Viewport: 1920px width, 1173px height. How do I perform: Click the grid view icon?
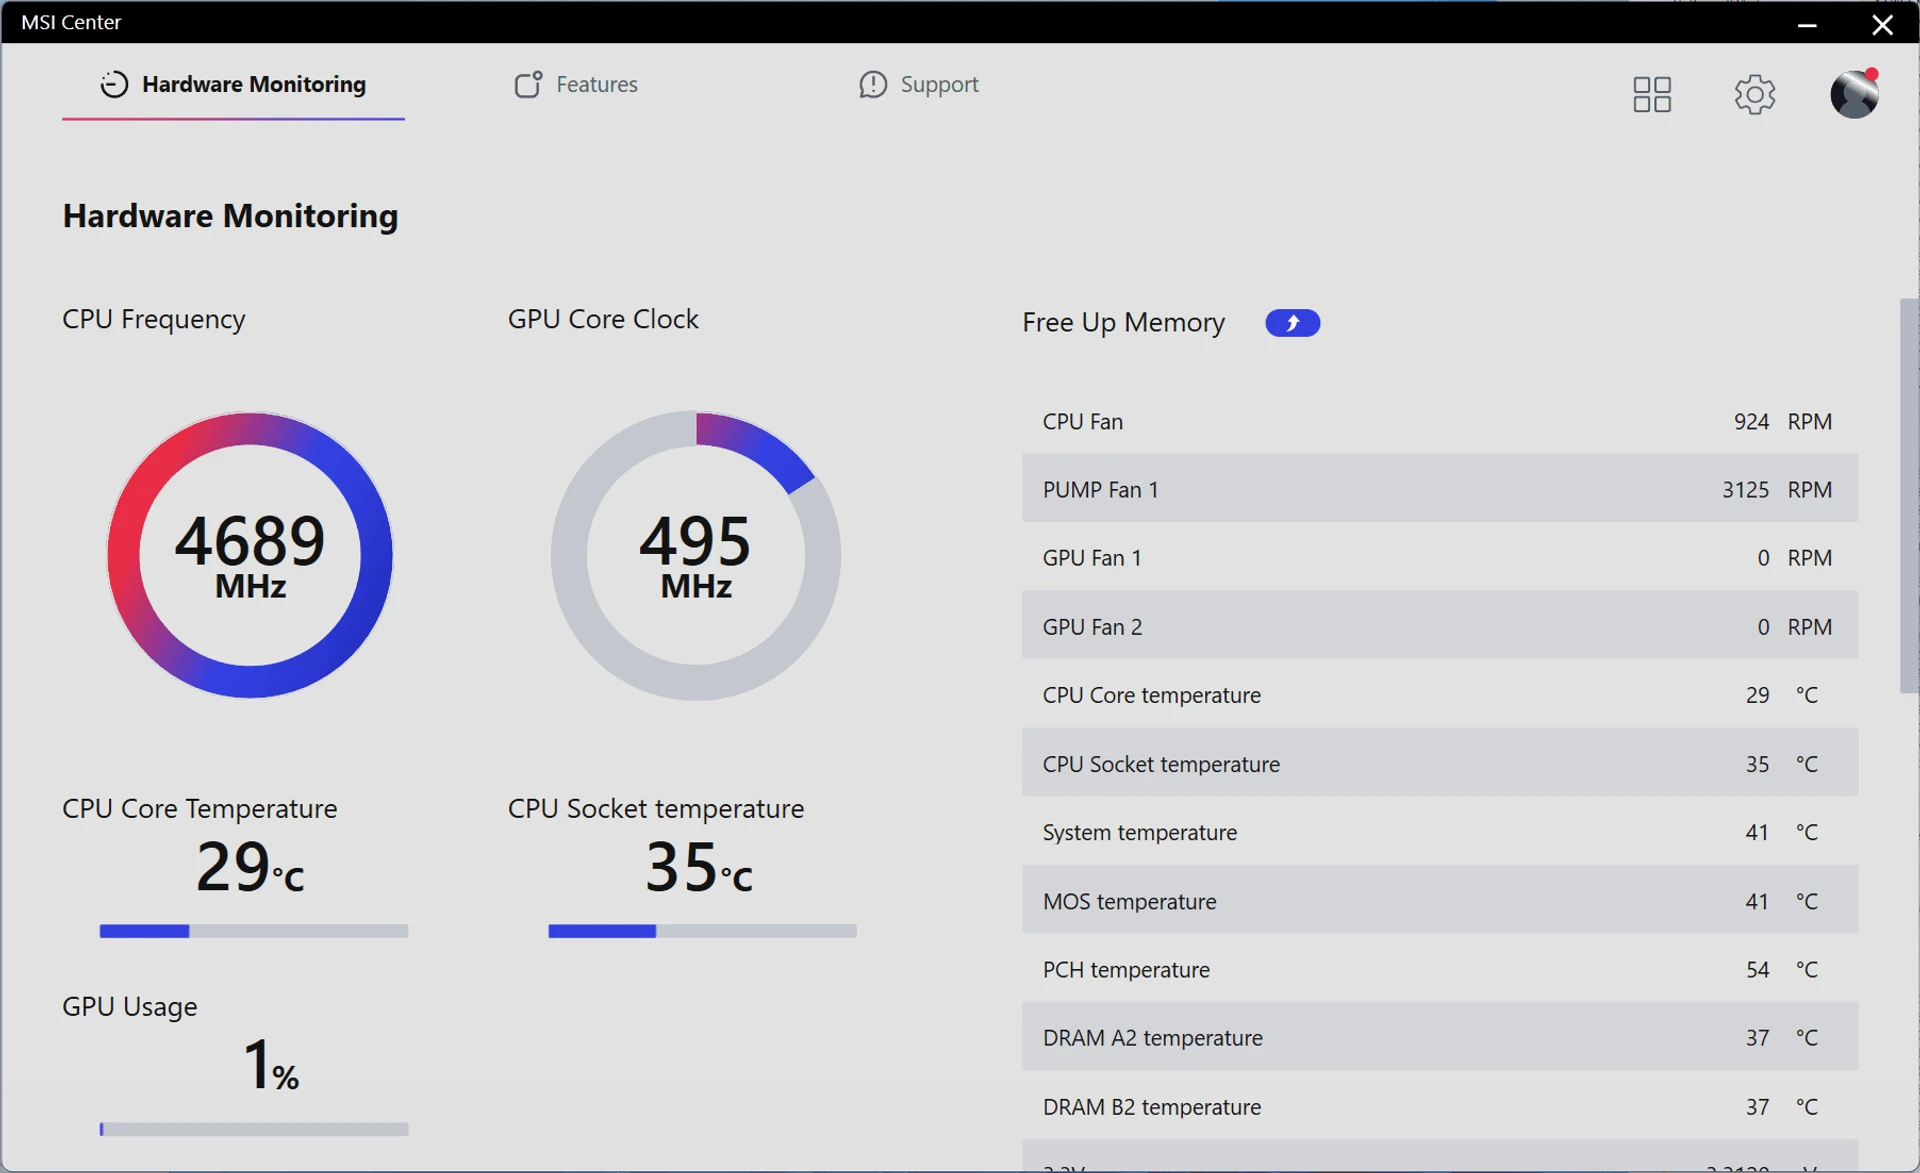pos(1652,95)
